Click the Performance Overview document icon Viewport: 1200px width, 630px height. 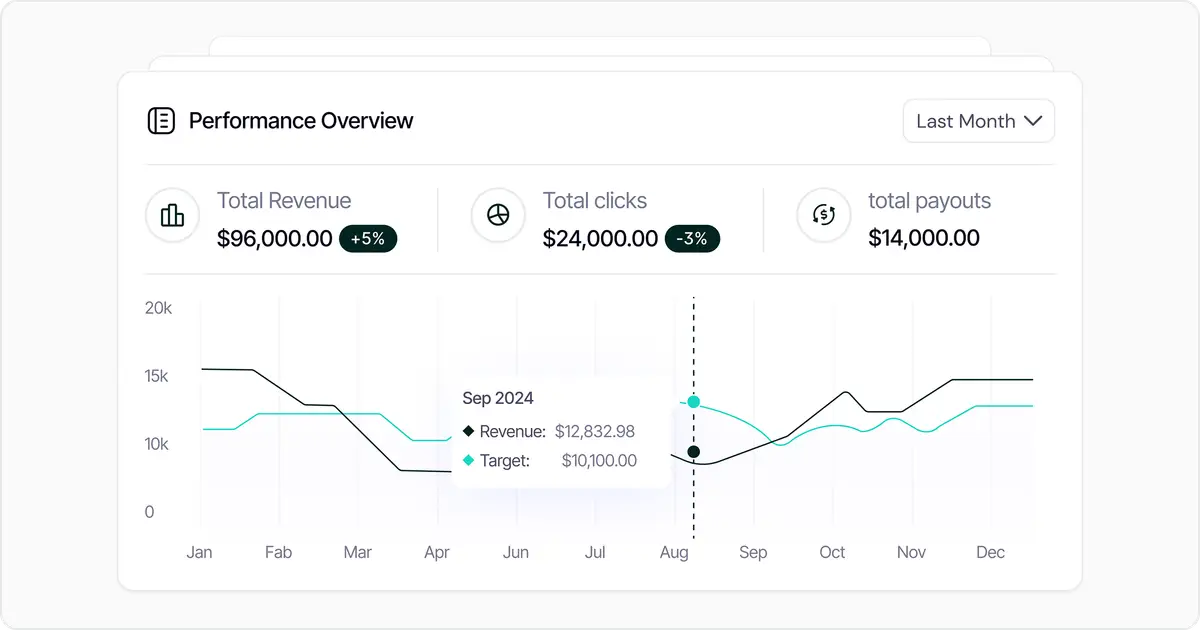coord(161,120)
